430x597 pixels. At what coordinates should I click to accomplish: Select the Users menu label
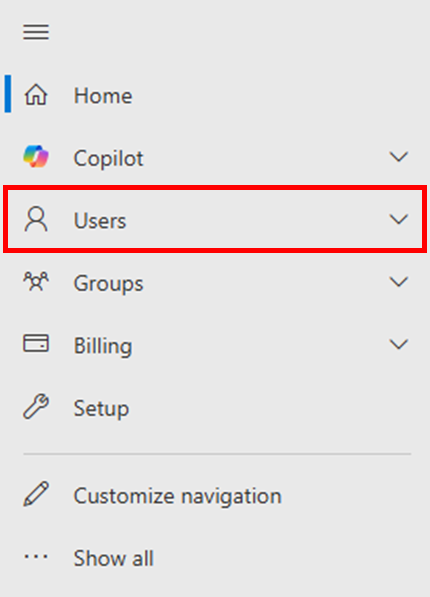pos(100,220)
